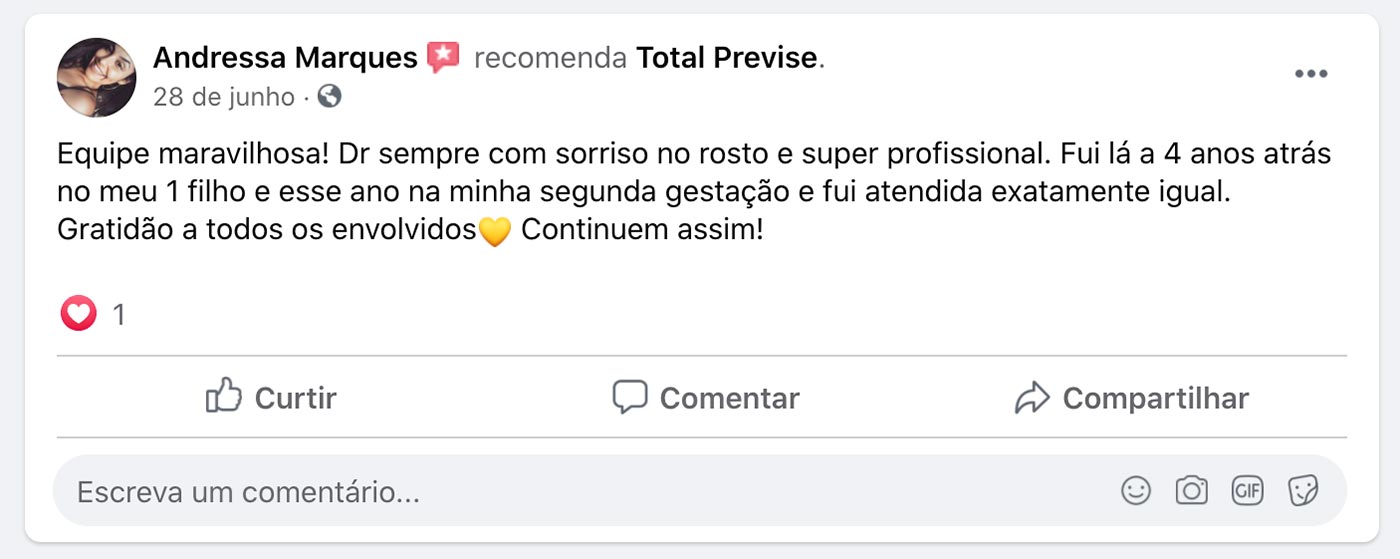Open the Total Previse page link
Screen dimensions: 1400x559
pos(727,58)
